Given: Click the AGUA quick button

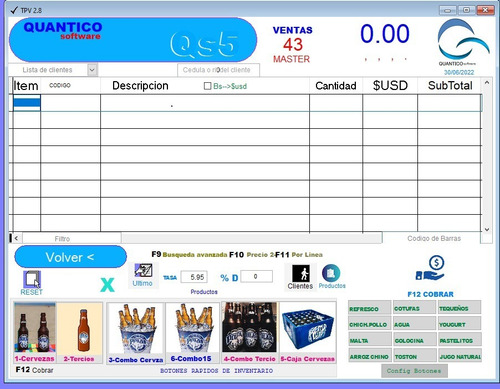Looking at the screenshot, I should [414, 324].
